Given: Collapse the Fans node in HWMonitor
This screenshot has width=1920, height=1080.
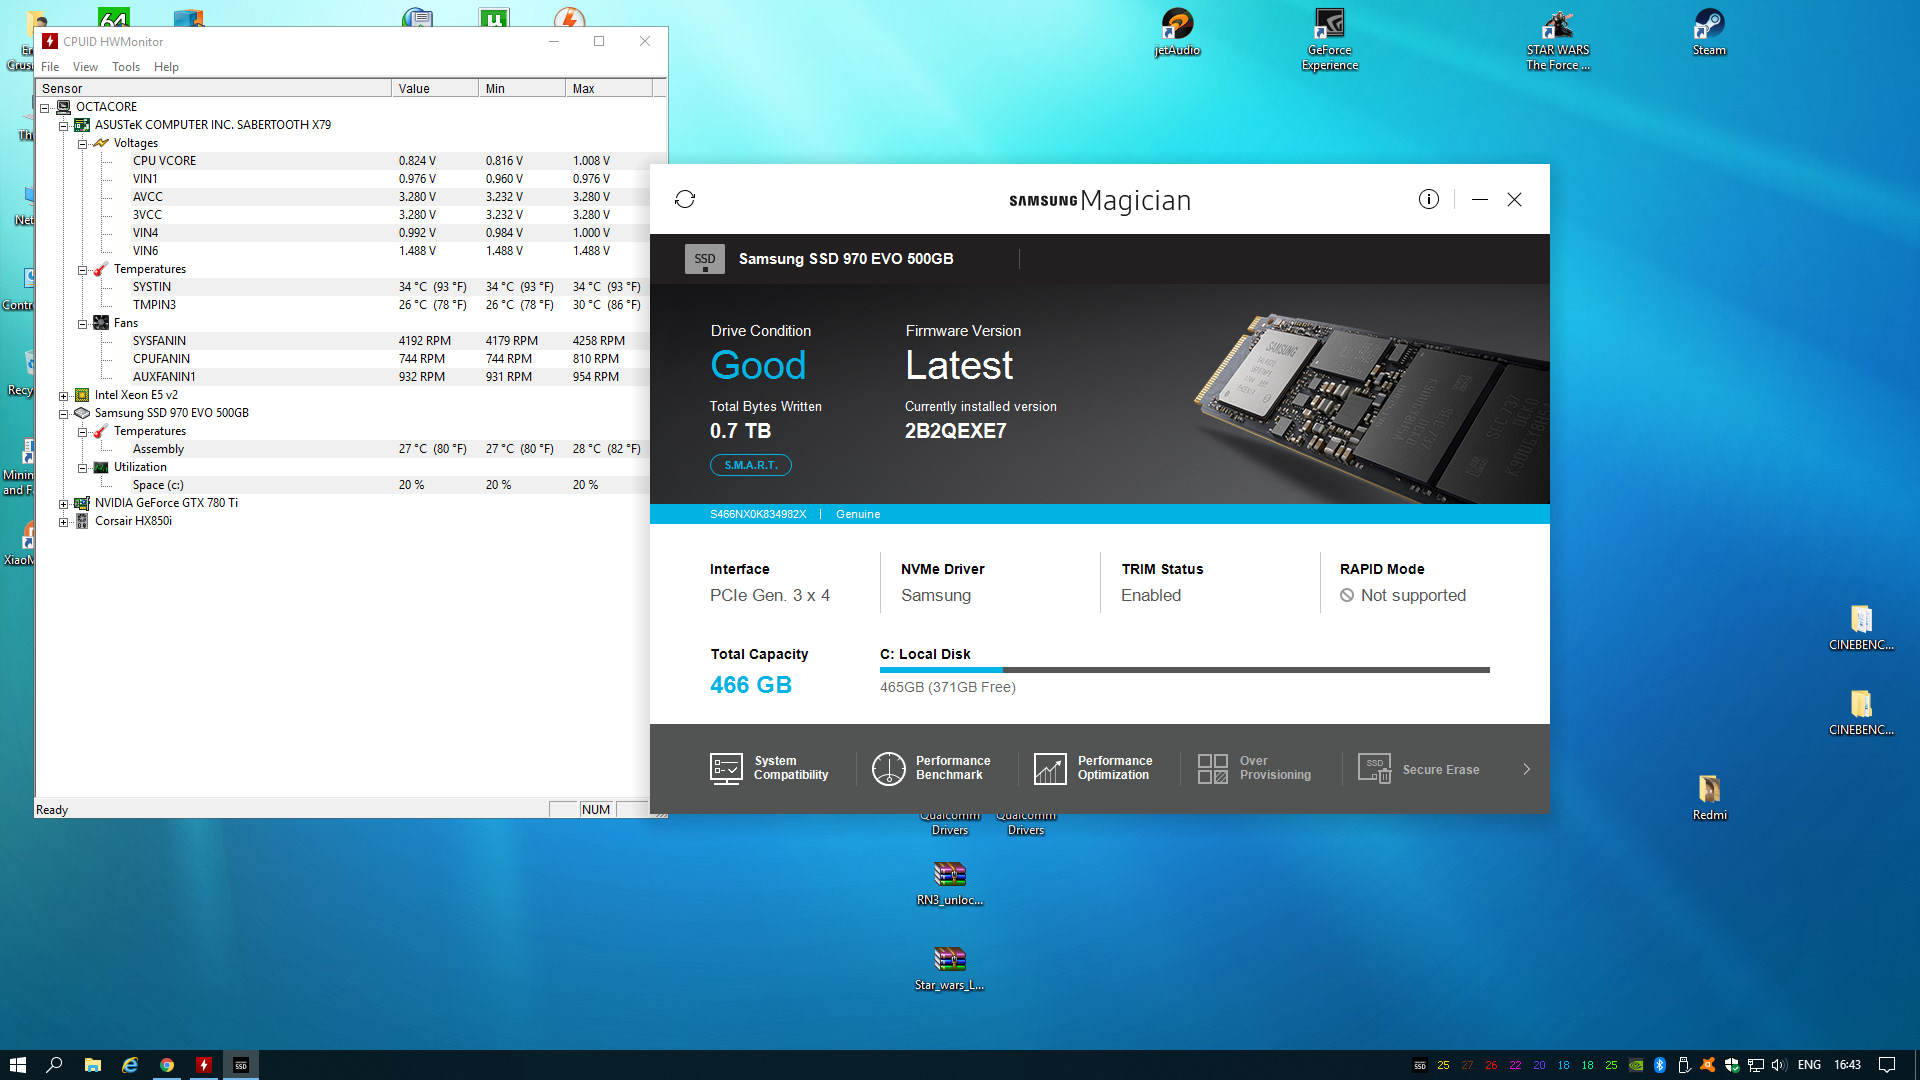Looking at the screenshot, I should pos(83,323).
